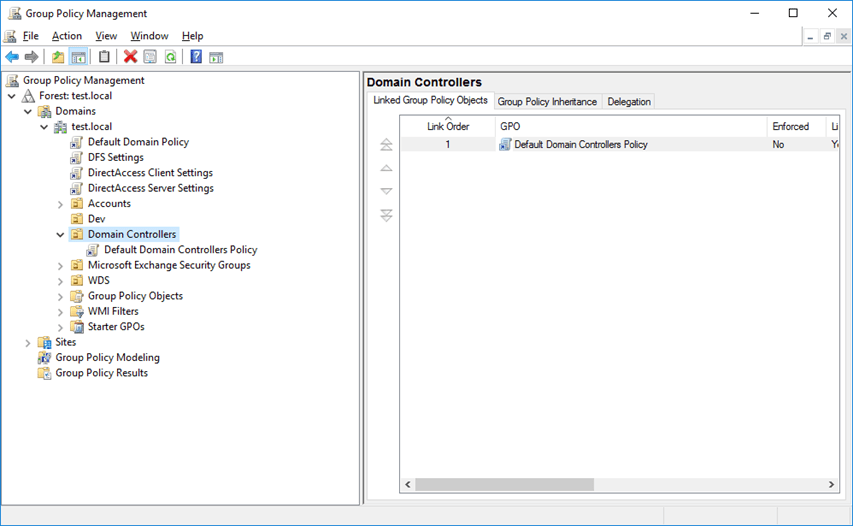Sort by GPO column header
This screenshot has height=526, width=853.
tap(631, 126)
